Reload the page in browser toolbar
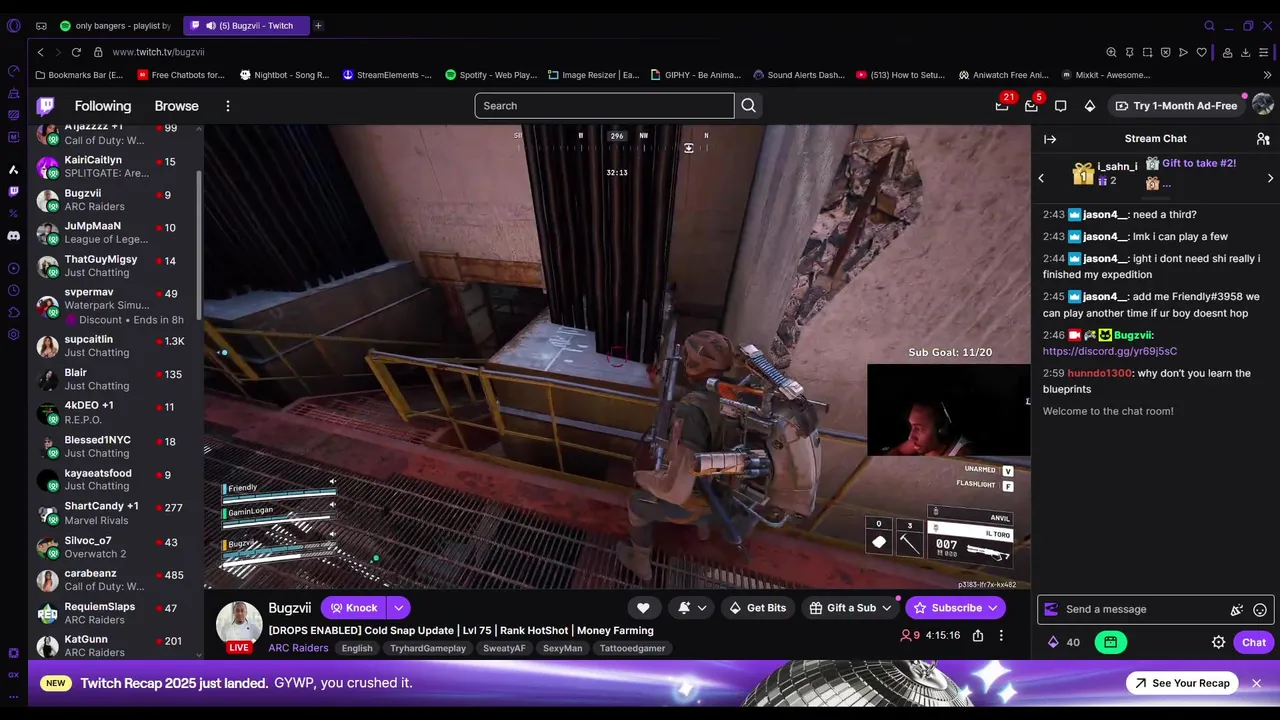The height and width of the screenshot is (720, 1280). click(x=76, y=52)
